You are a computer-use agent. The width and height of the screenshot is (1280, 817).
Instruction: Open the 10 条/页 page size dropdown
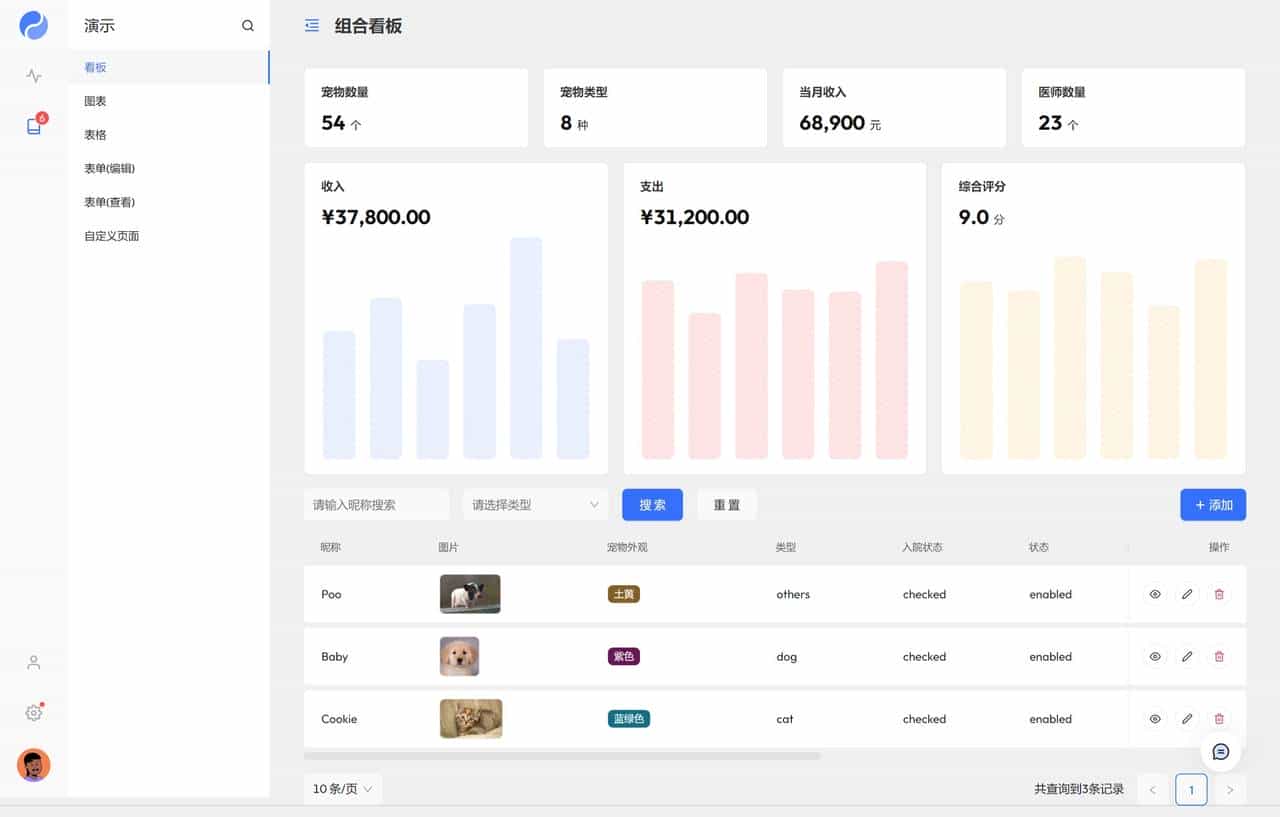pyautogui.click(x=342, y=789)
